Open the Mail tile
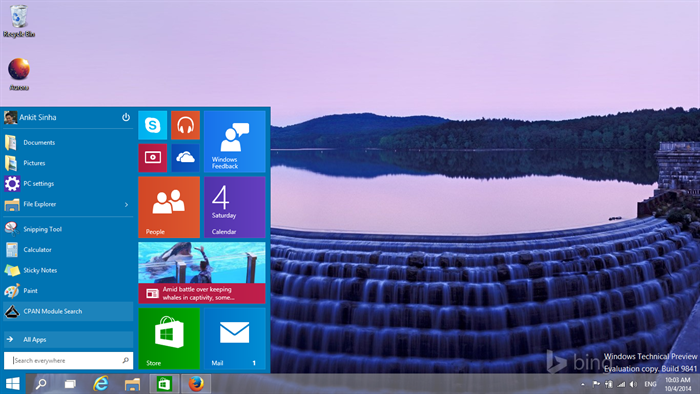Screen dimensions: 700x394 (235, 338)
